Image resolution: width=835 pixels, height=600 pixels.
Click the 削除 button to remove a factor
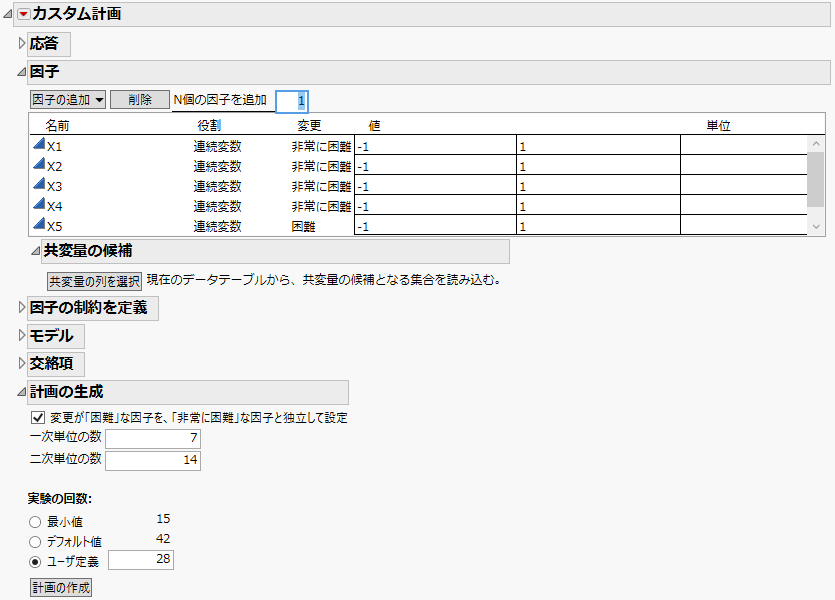click(139, 99)
